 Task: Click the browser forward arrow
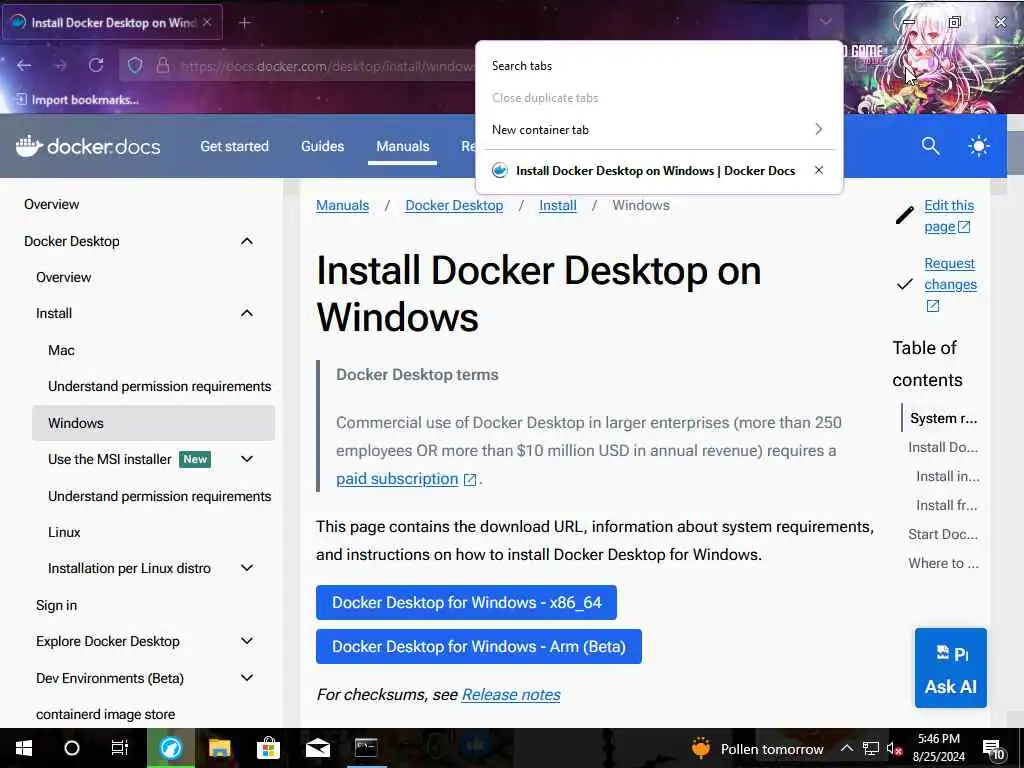pos(60,65)
